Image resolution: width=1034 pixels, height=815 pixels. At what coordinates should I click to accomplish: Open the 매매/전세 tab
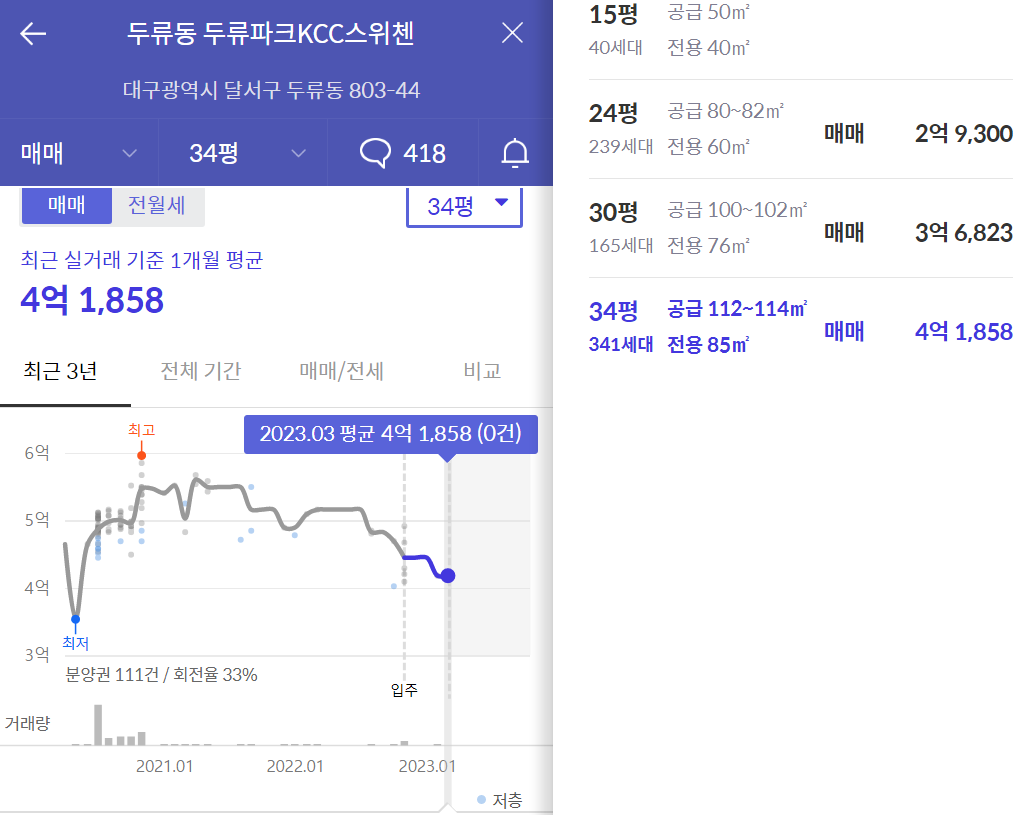[x=342, y=371]
